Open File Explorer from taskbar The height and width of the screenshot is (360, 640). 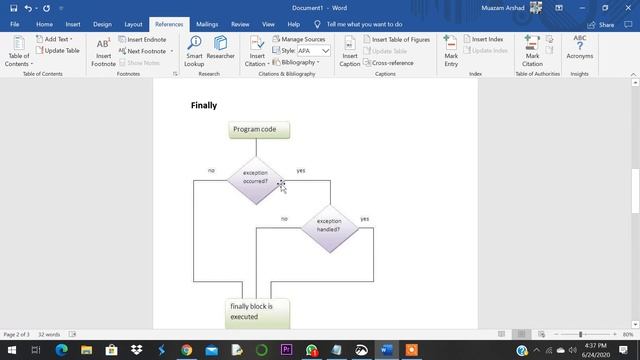87,350
